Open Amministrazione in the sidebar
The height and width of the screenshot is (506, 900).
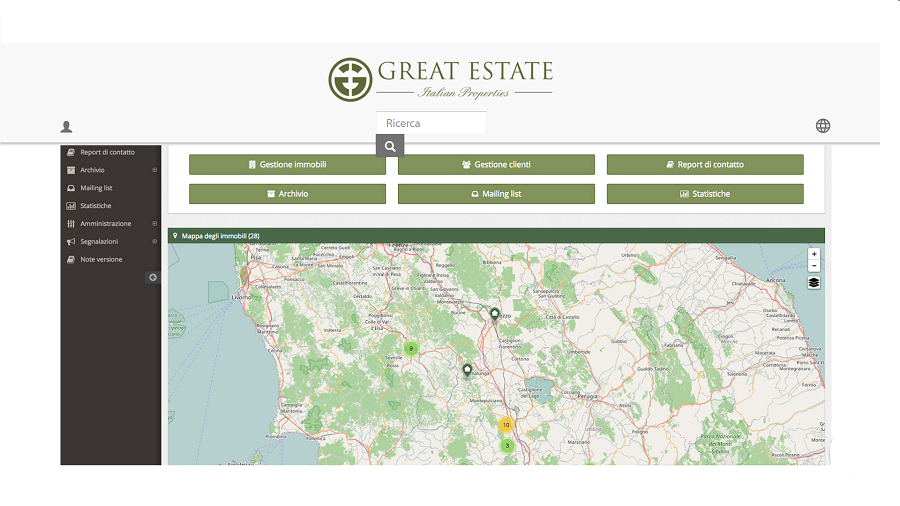tap(106, 223)
